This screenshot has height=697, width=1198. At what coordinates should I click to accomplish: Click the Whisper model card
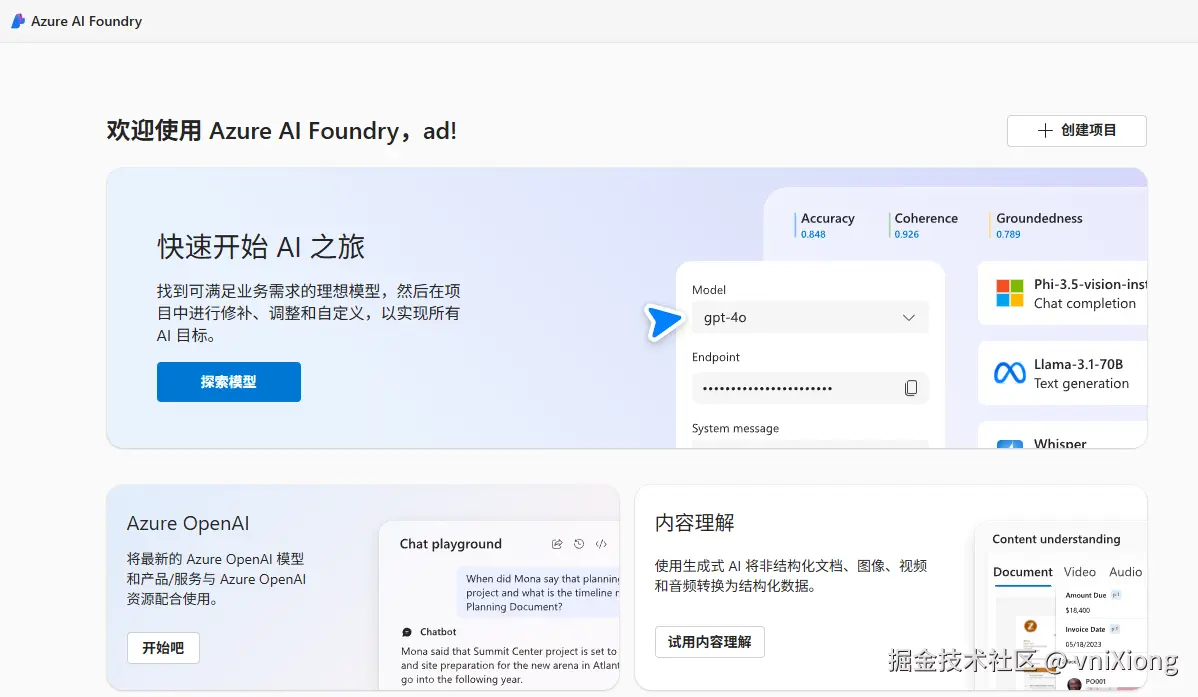tap(1063, 435)
